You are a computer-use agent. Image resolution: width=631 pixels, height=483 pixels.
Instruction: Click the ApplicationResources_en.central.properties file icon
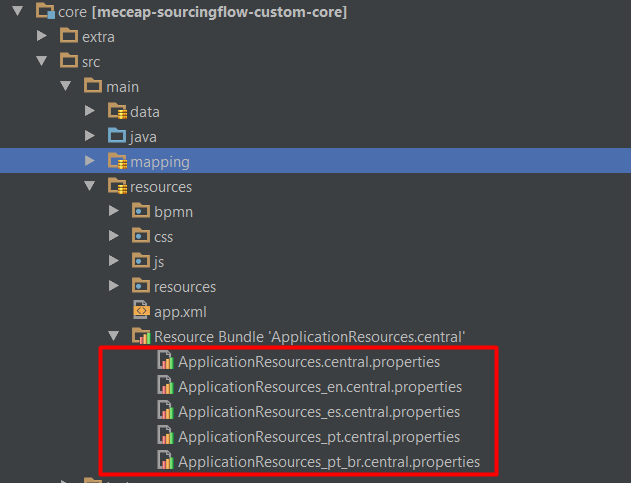(166, 387)
